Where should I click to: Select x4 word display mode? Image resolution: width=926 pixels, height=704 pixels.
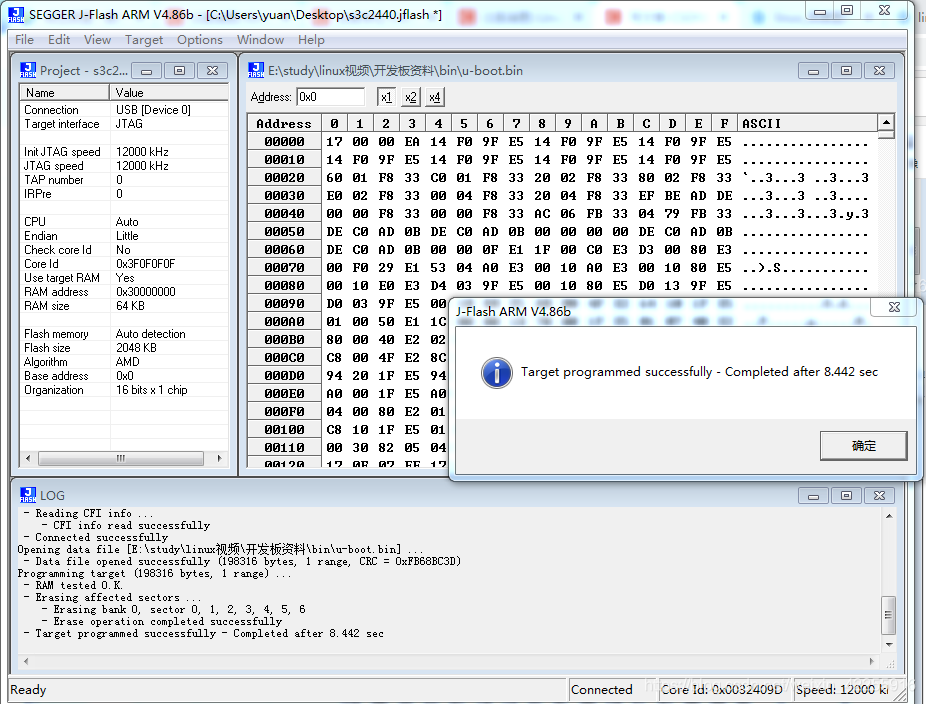[435, 97]
